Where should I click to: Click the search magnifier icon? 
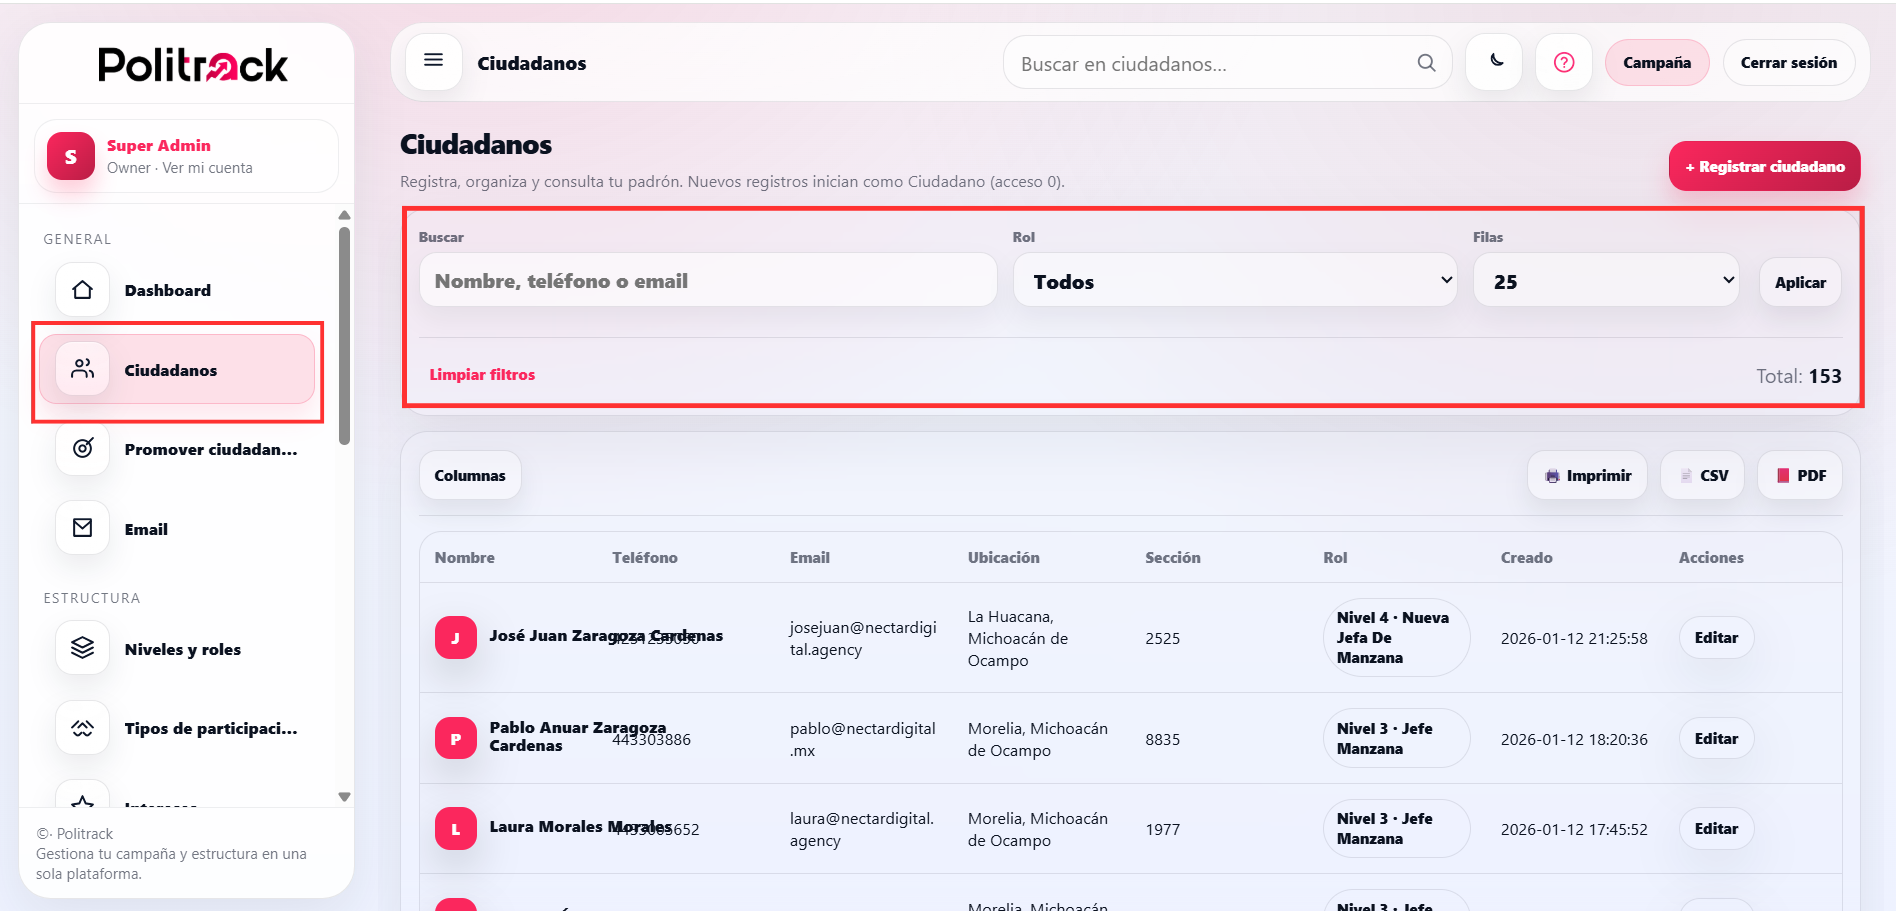click(1426, 62)
